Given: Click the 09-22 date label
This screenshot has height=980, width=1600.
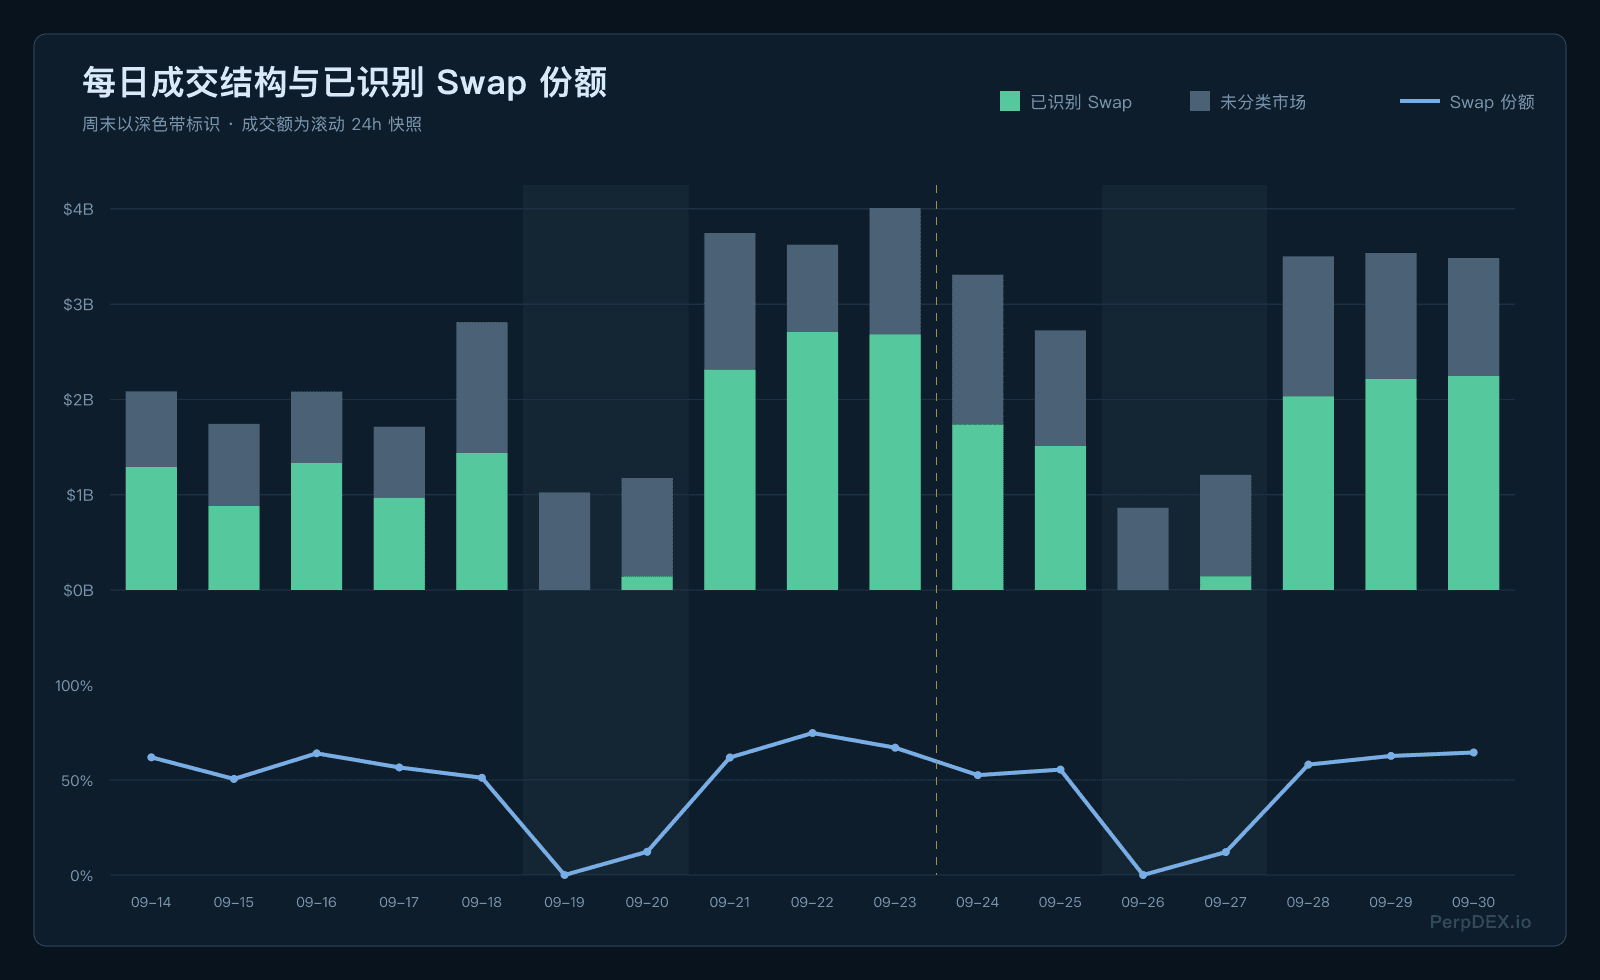Looking at the screenshot, I should coord(812,902).
